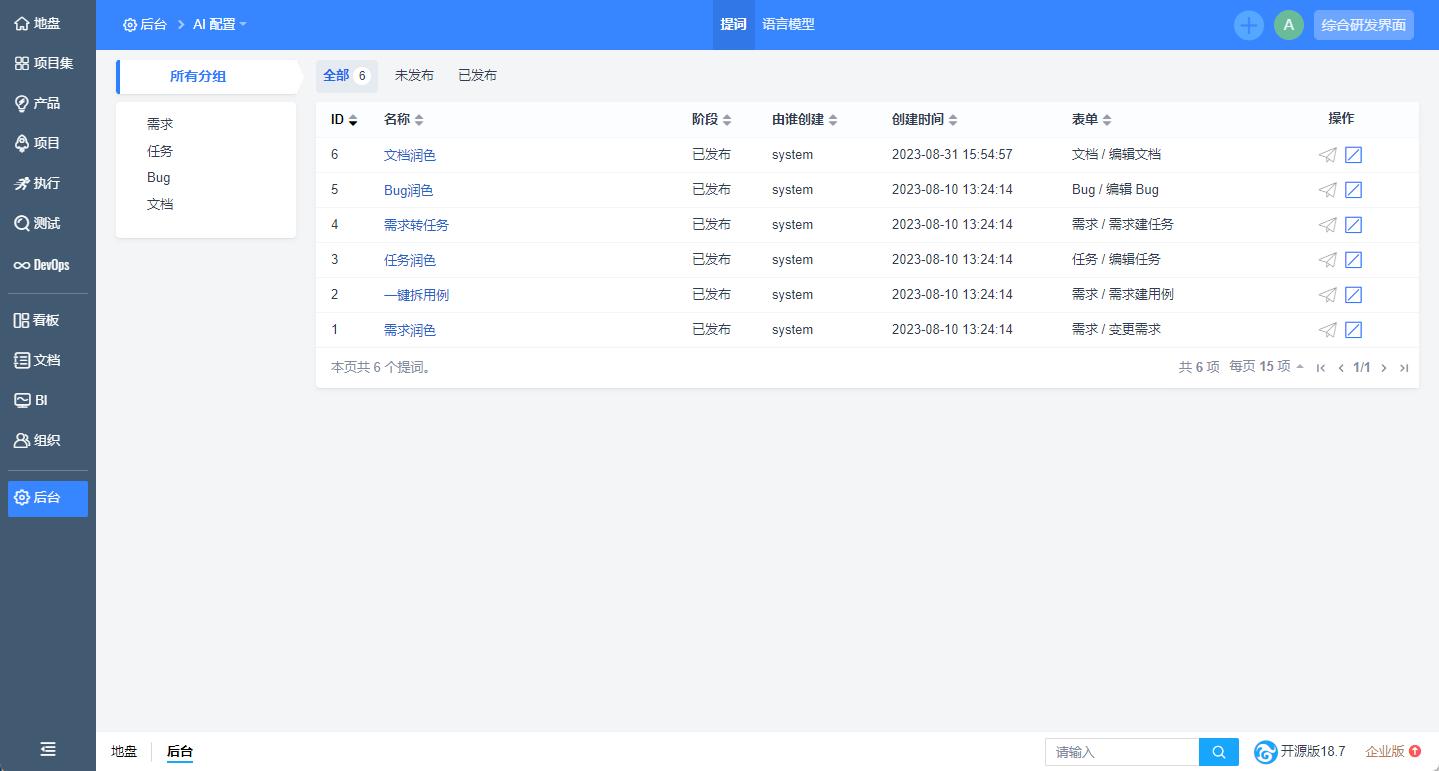Click the 综合研发界面 button
The image size is (1439, 771).
point(1363,25)
